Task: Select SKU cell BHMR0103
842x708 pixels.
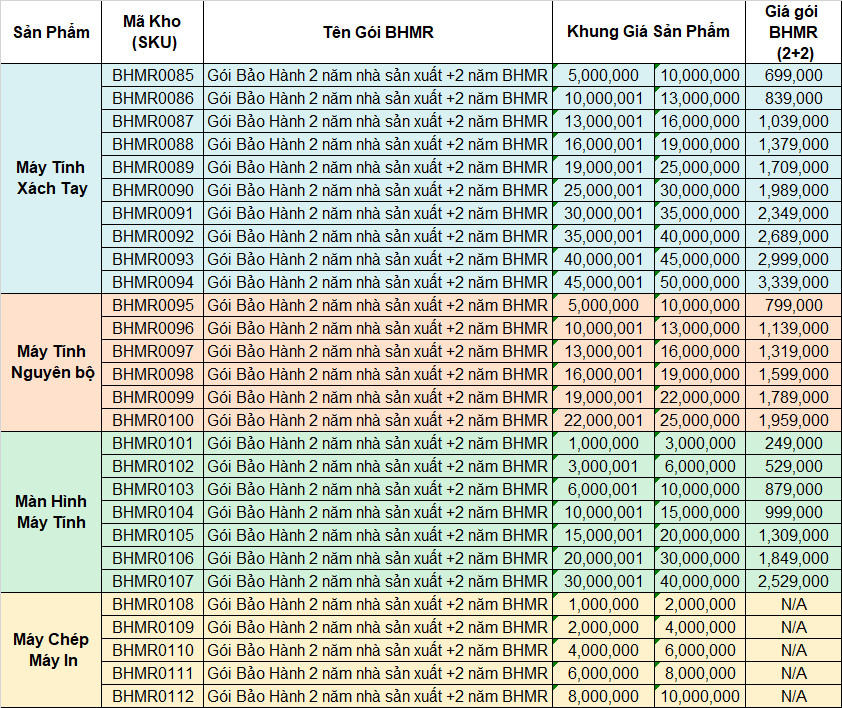Action: tap(153, 489)
